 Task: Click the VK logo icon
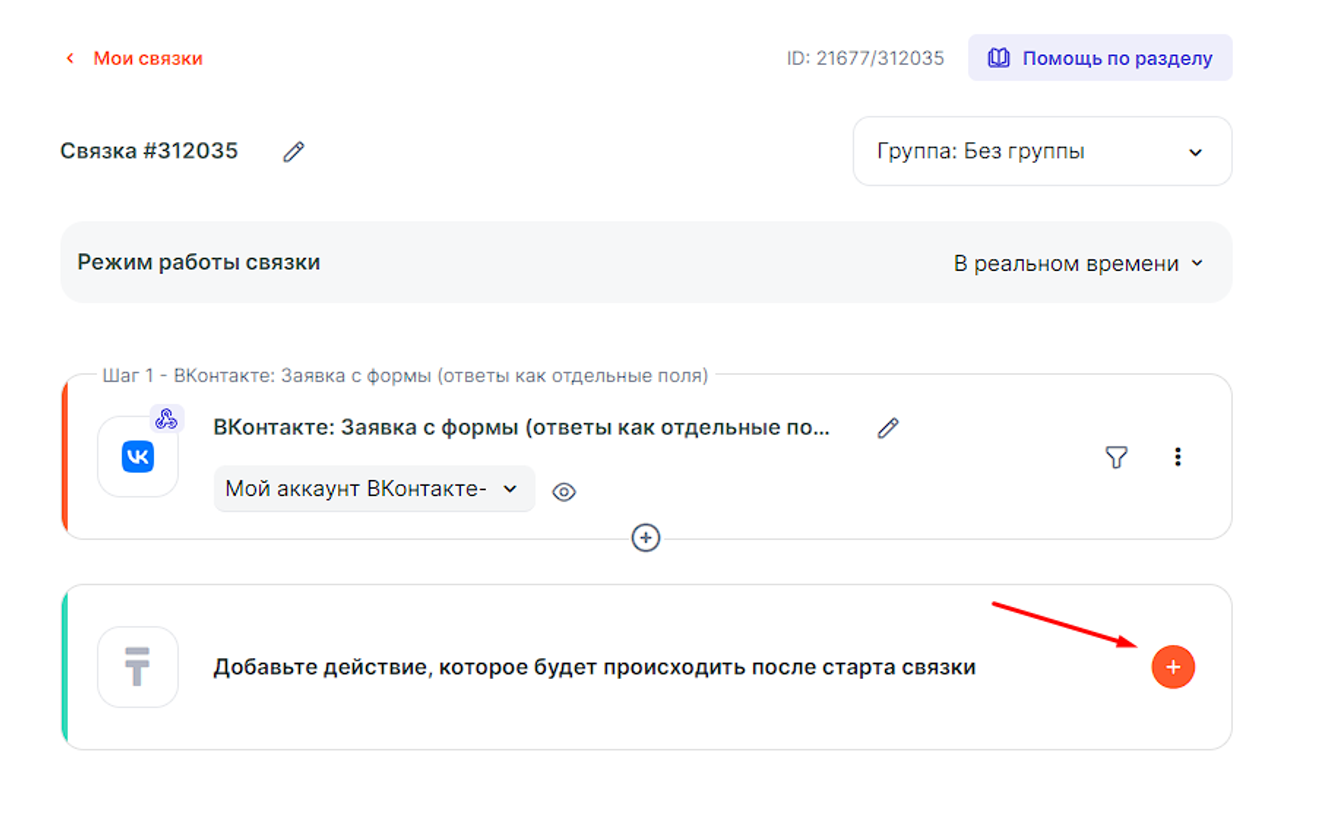tap(138, 457)
